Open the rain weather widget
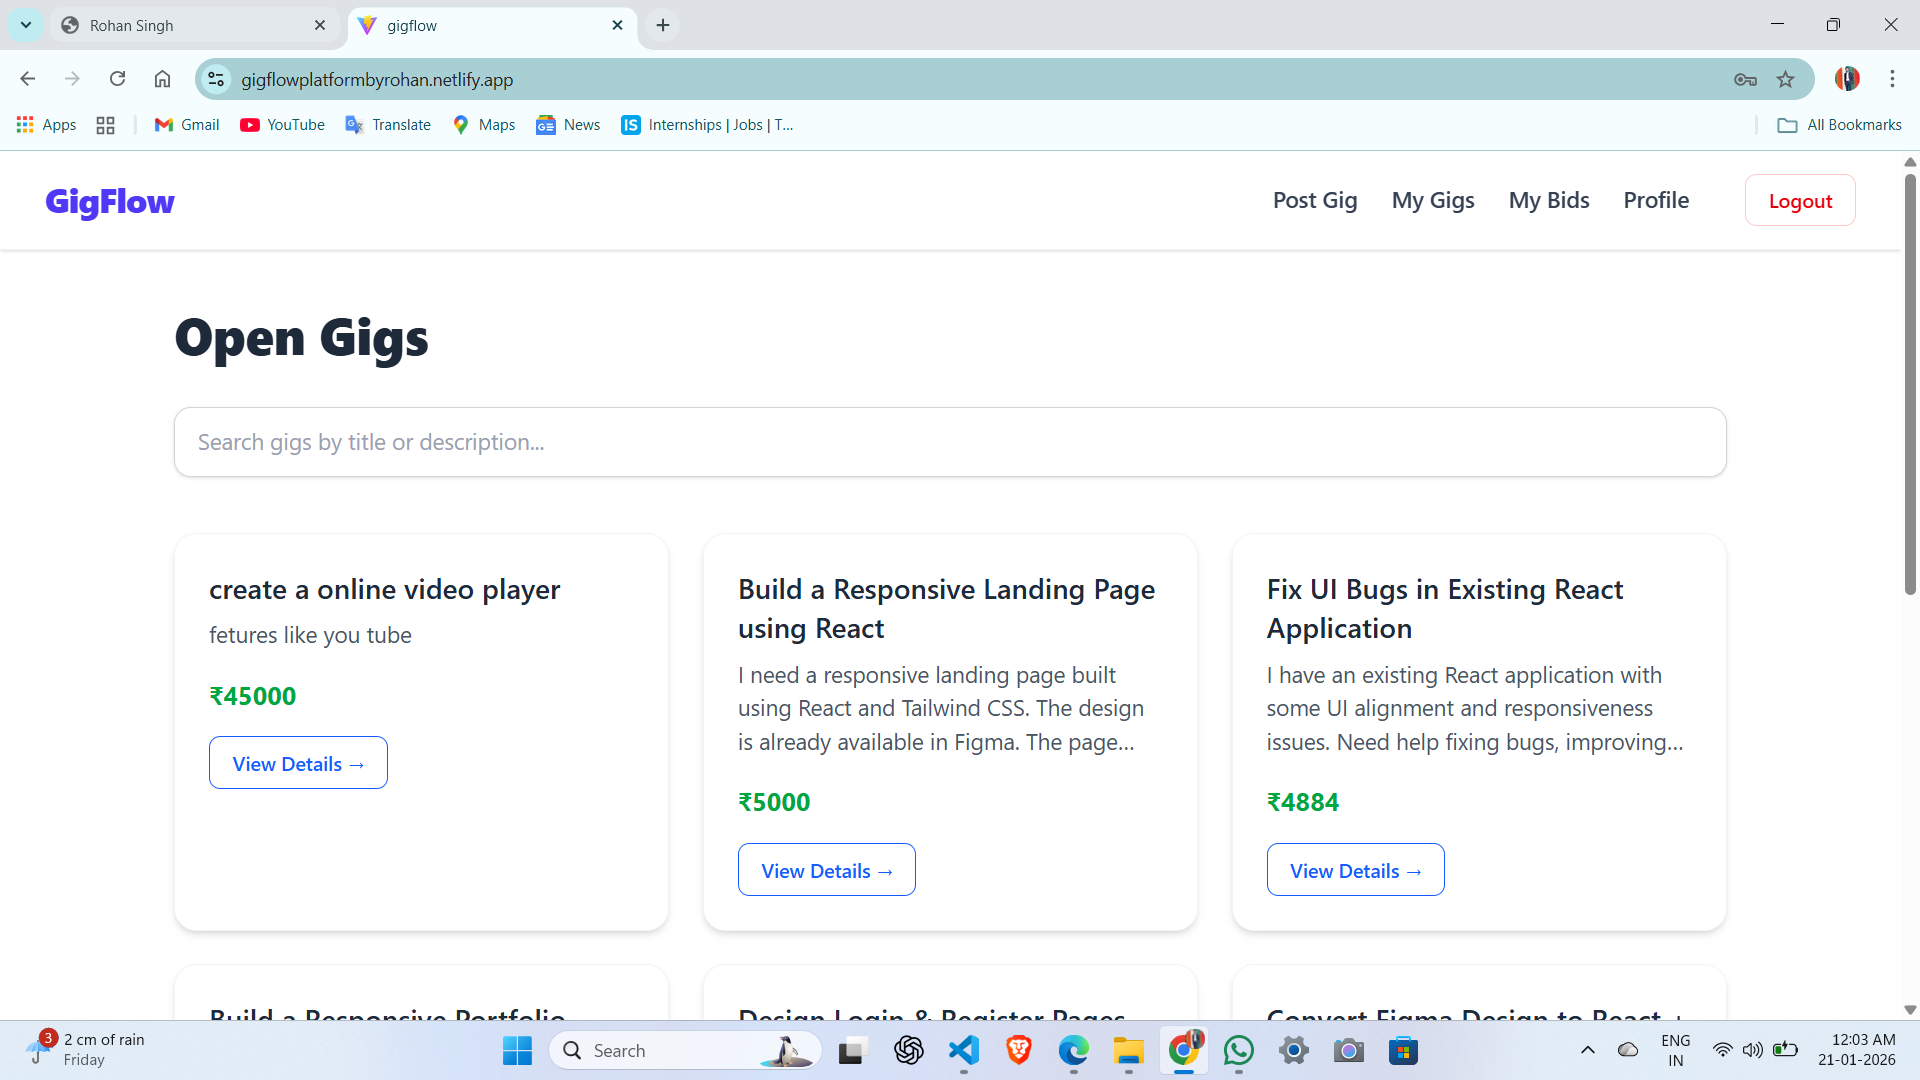The width and height of the screenshot is (1920, 1080). 85,1050
